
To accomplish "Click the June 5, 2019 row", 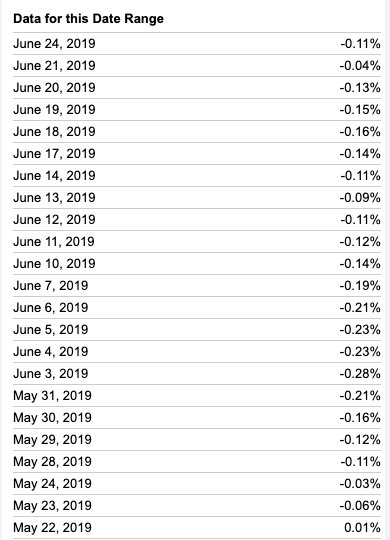I will tap(197, 330).
